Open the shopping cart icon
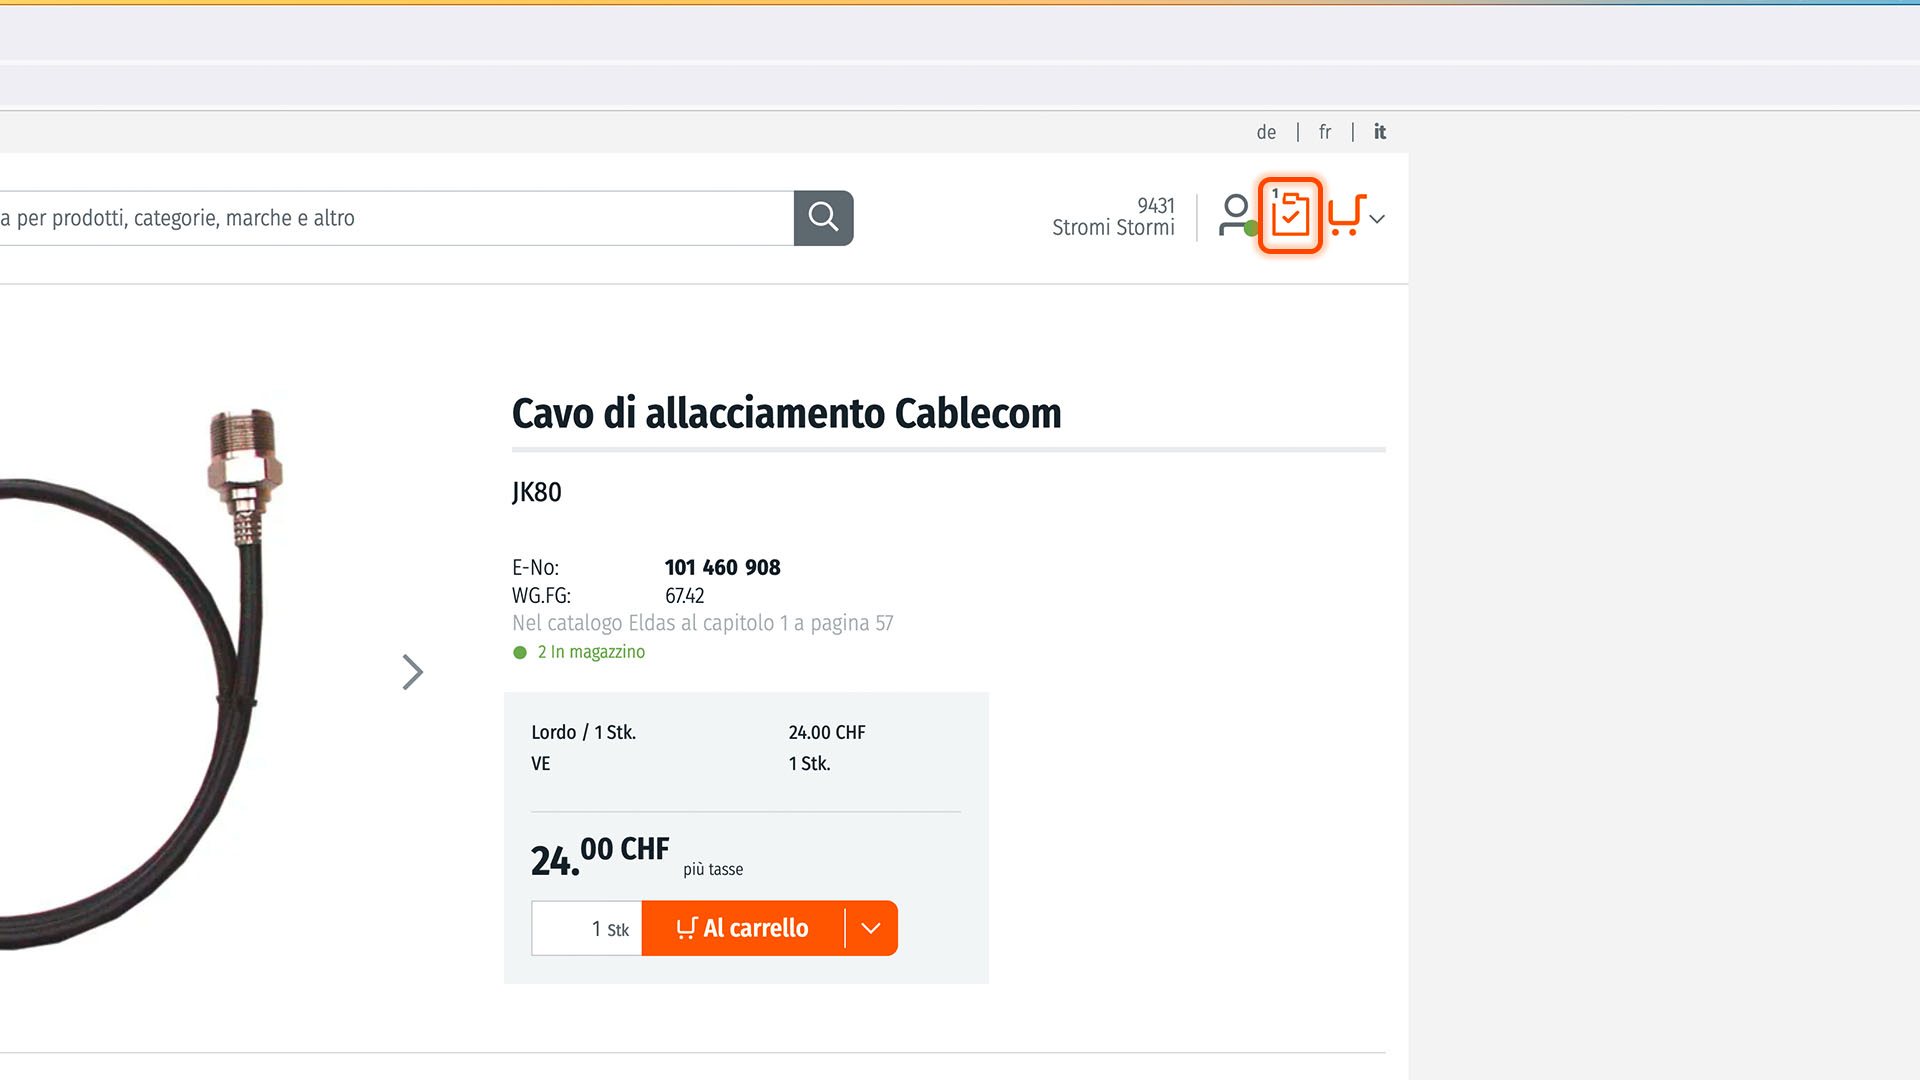Screen dimensions: 1920x1080 1346,215
